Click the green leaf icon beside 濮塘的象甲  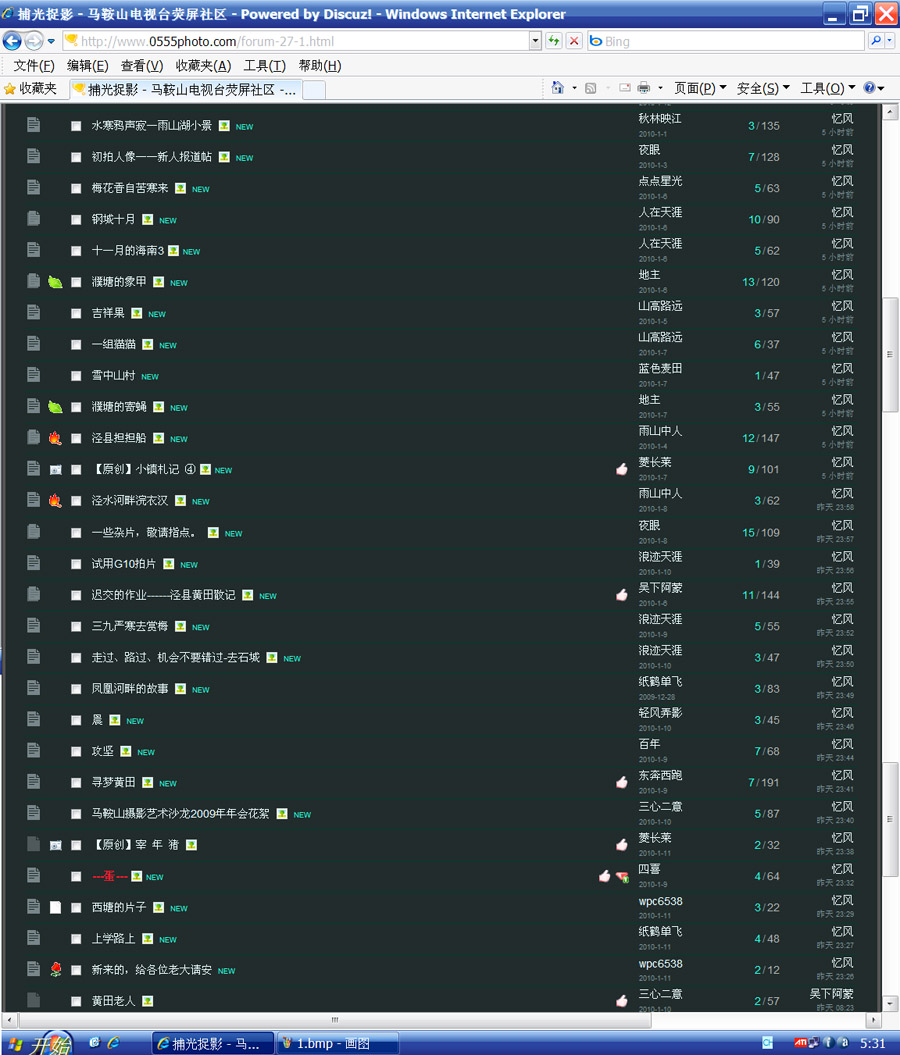55,282
